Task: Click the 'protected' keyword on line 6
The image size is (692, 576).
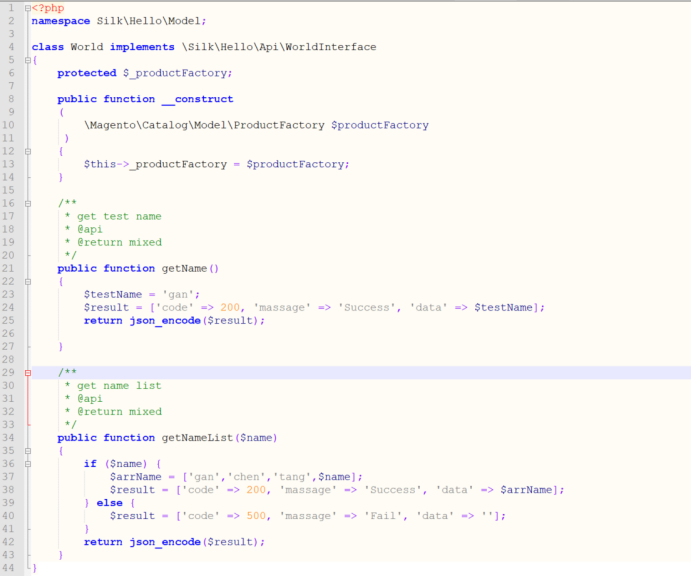Action: tap(87, 73)
